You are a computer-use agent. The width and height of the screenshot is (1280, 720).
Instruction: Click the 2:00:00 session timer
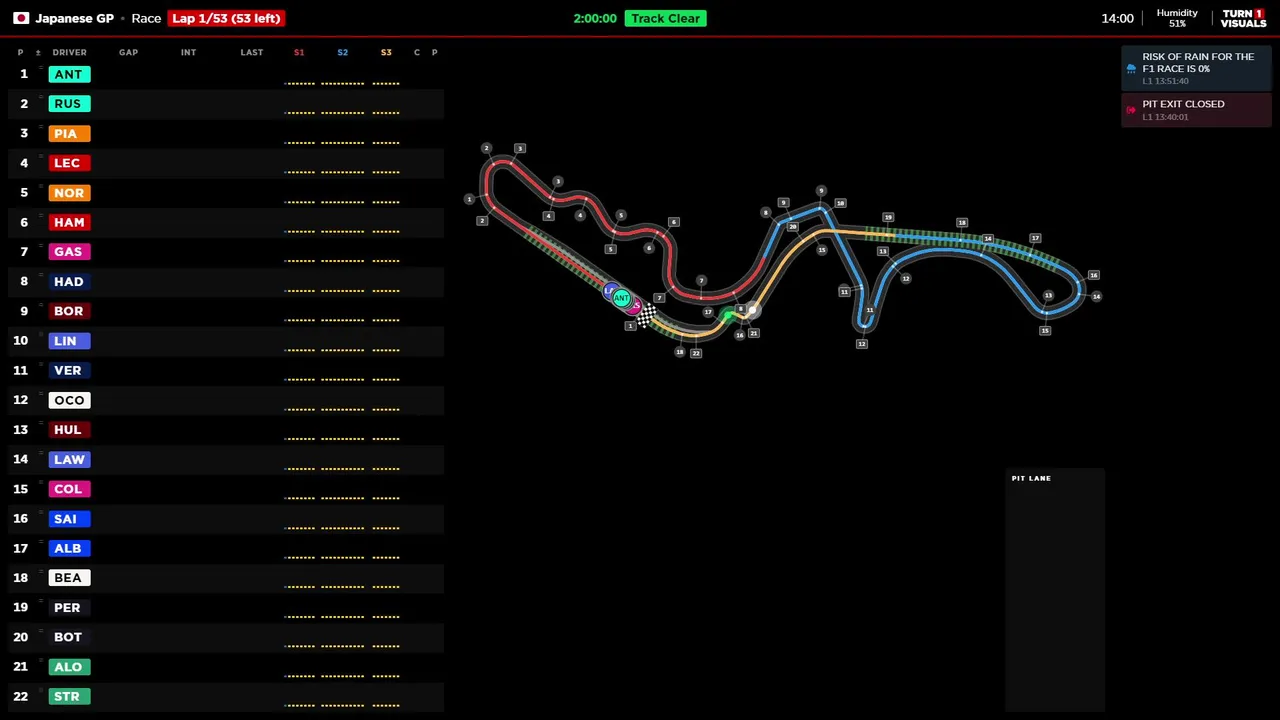click(x=595, y=18)
